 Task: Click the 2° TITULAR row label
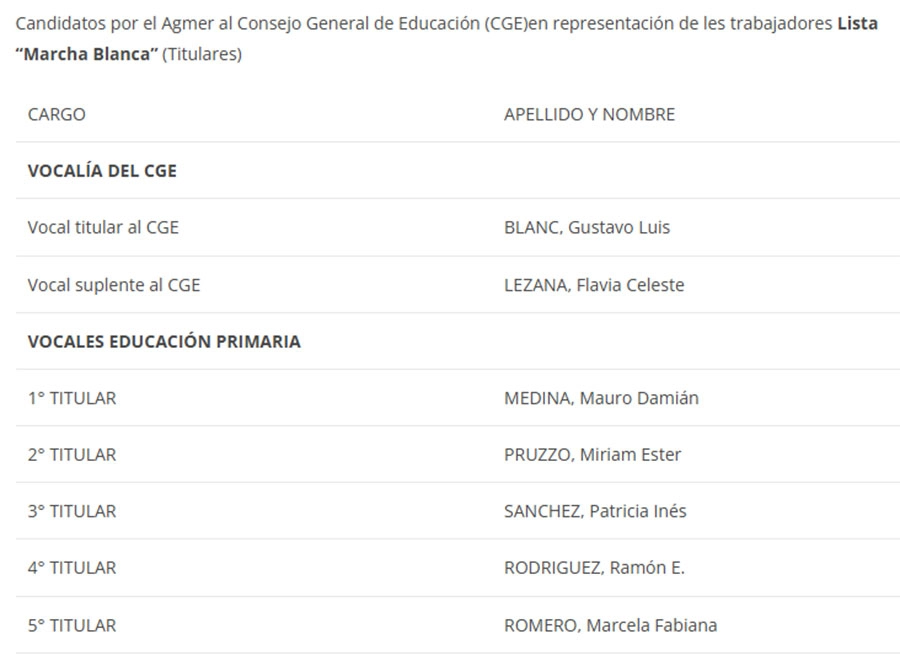click(x=72, y=454)
